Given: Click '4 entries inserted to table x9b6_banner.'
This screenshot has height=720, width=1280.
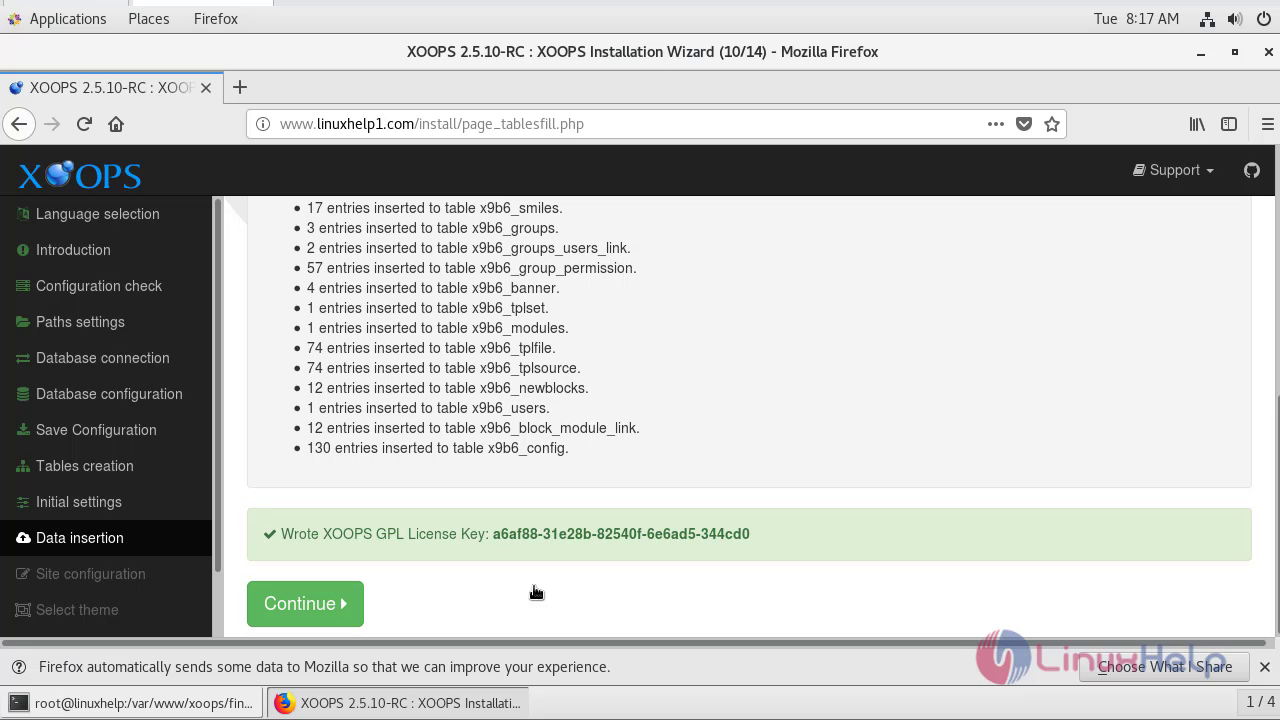Looking at the screenshot, I should tap(433, 288).
